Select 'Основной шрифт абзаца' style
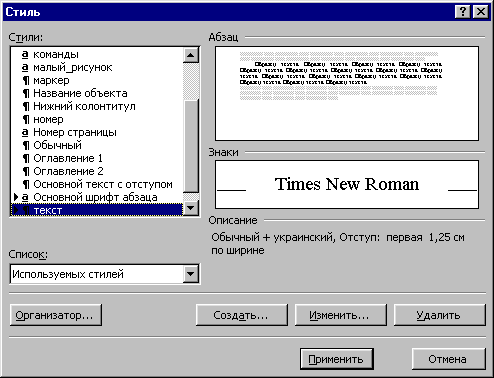The height and width of the screenshot is (378, 494). (97, 197)
